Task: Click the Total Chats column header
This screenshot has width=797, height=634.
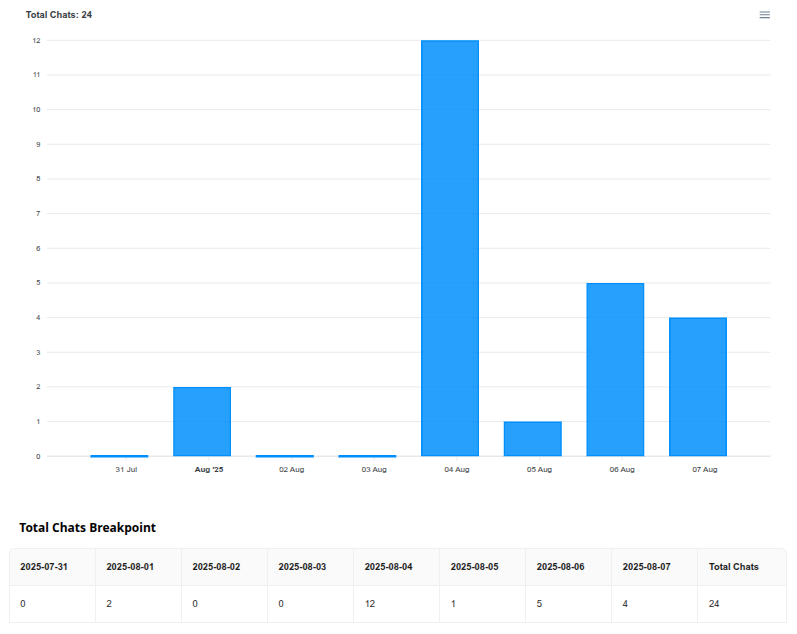Action: (x=733, y=567)
